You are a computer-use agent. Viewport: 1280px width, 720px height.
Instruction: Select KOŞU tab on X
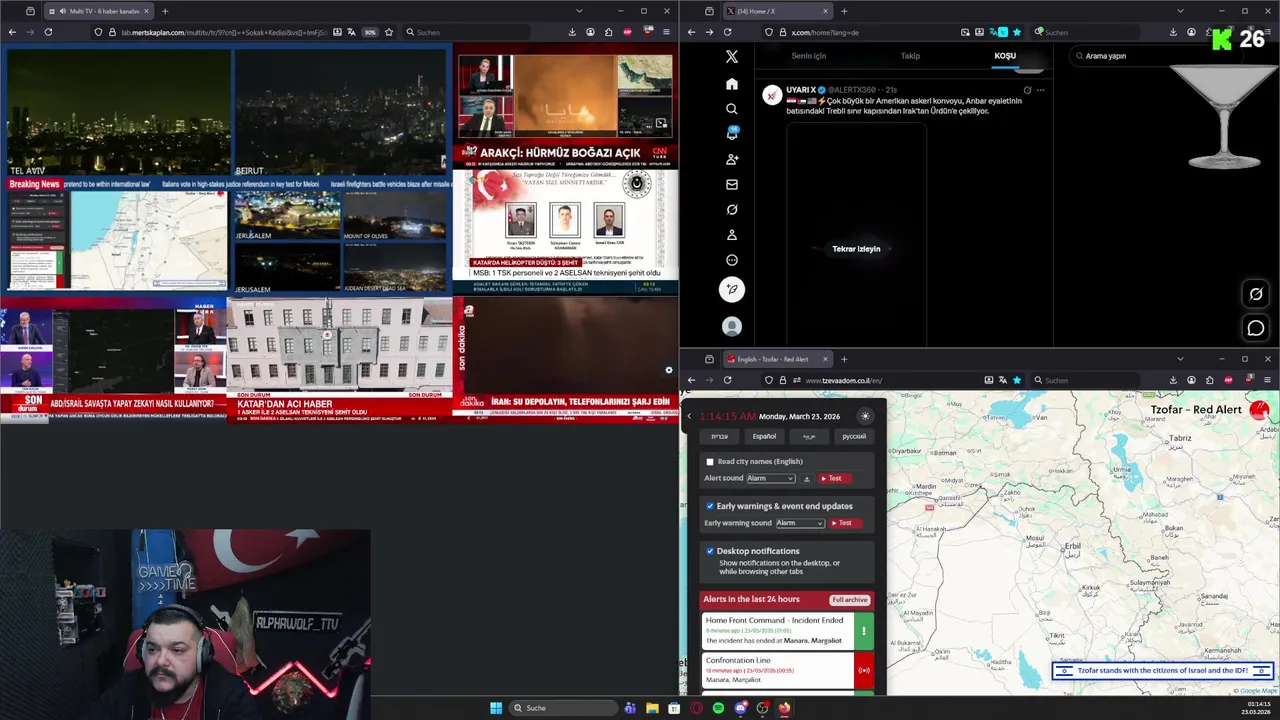1005,56
